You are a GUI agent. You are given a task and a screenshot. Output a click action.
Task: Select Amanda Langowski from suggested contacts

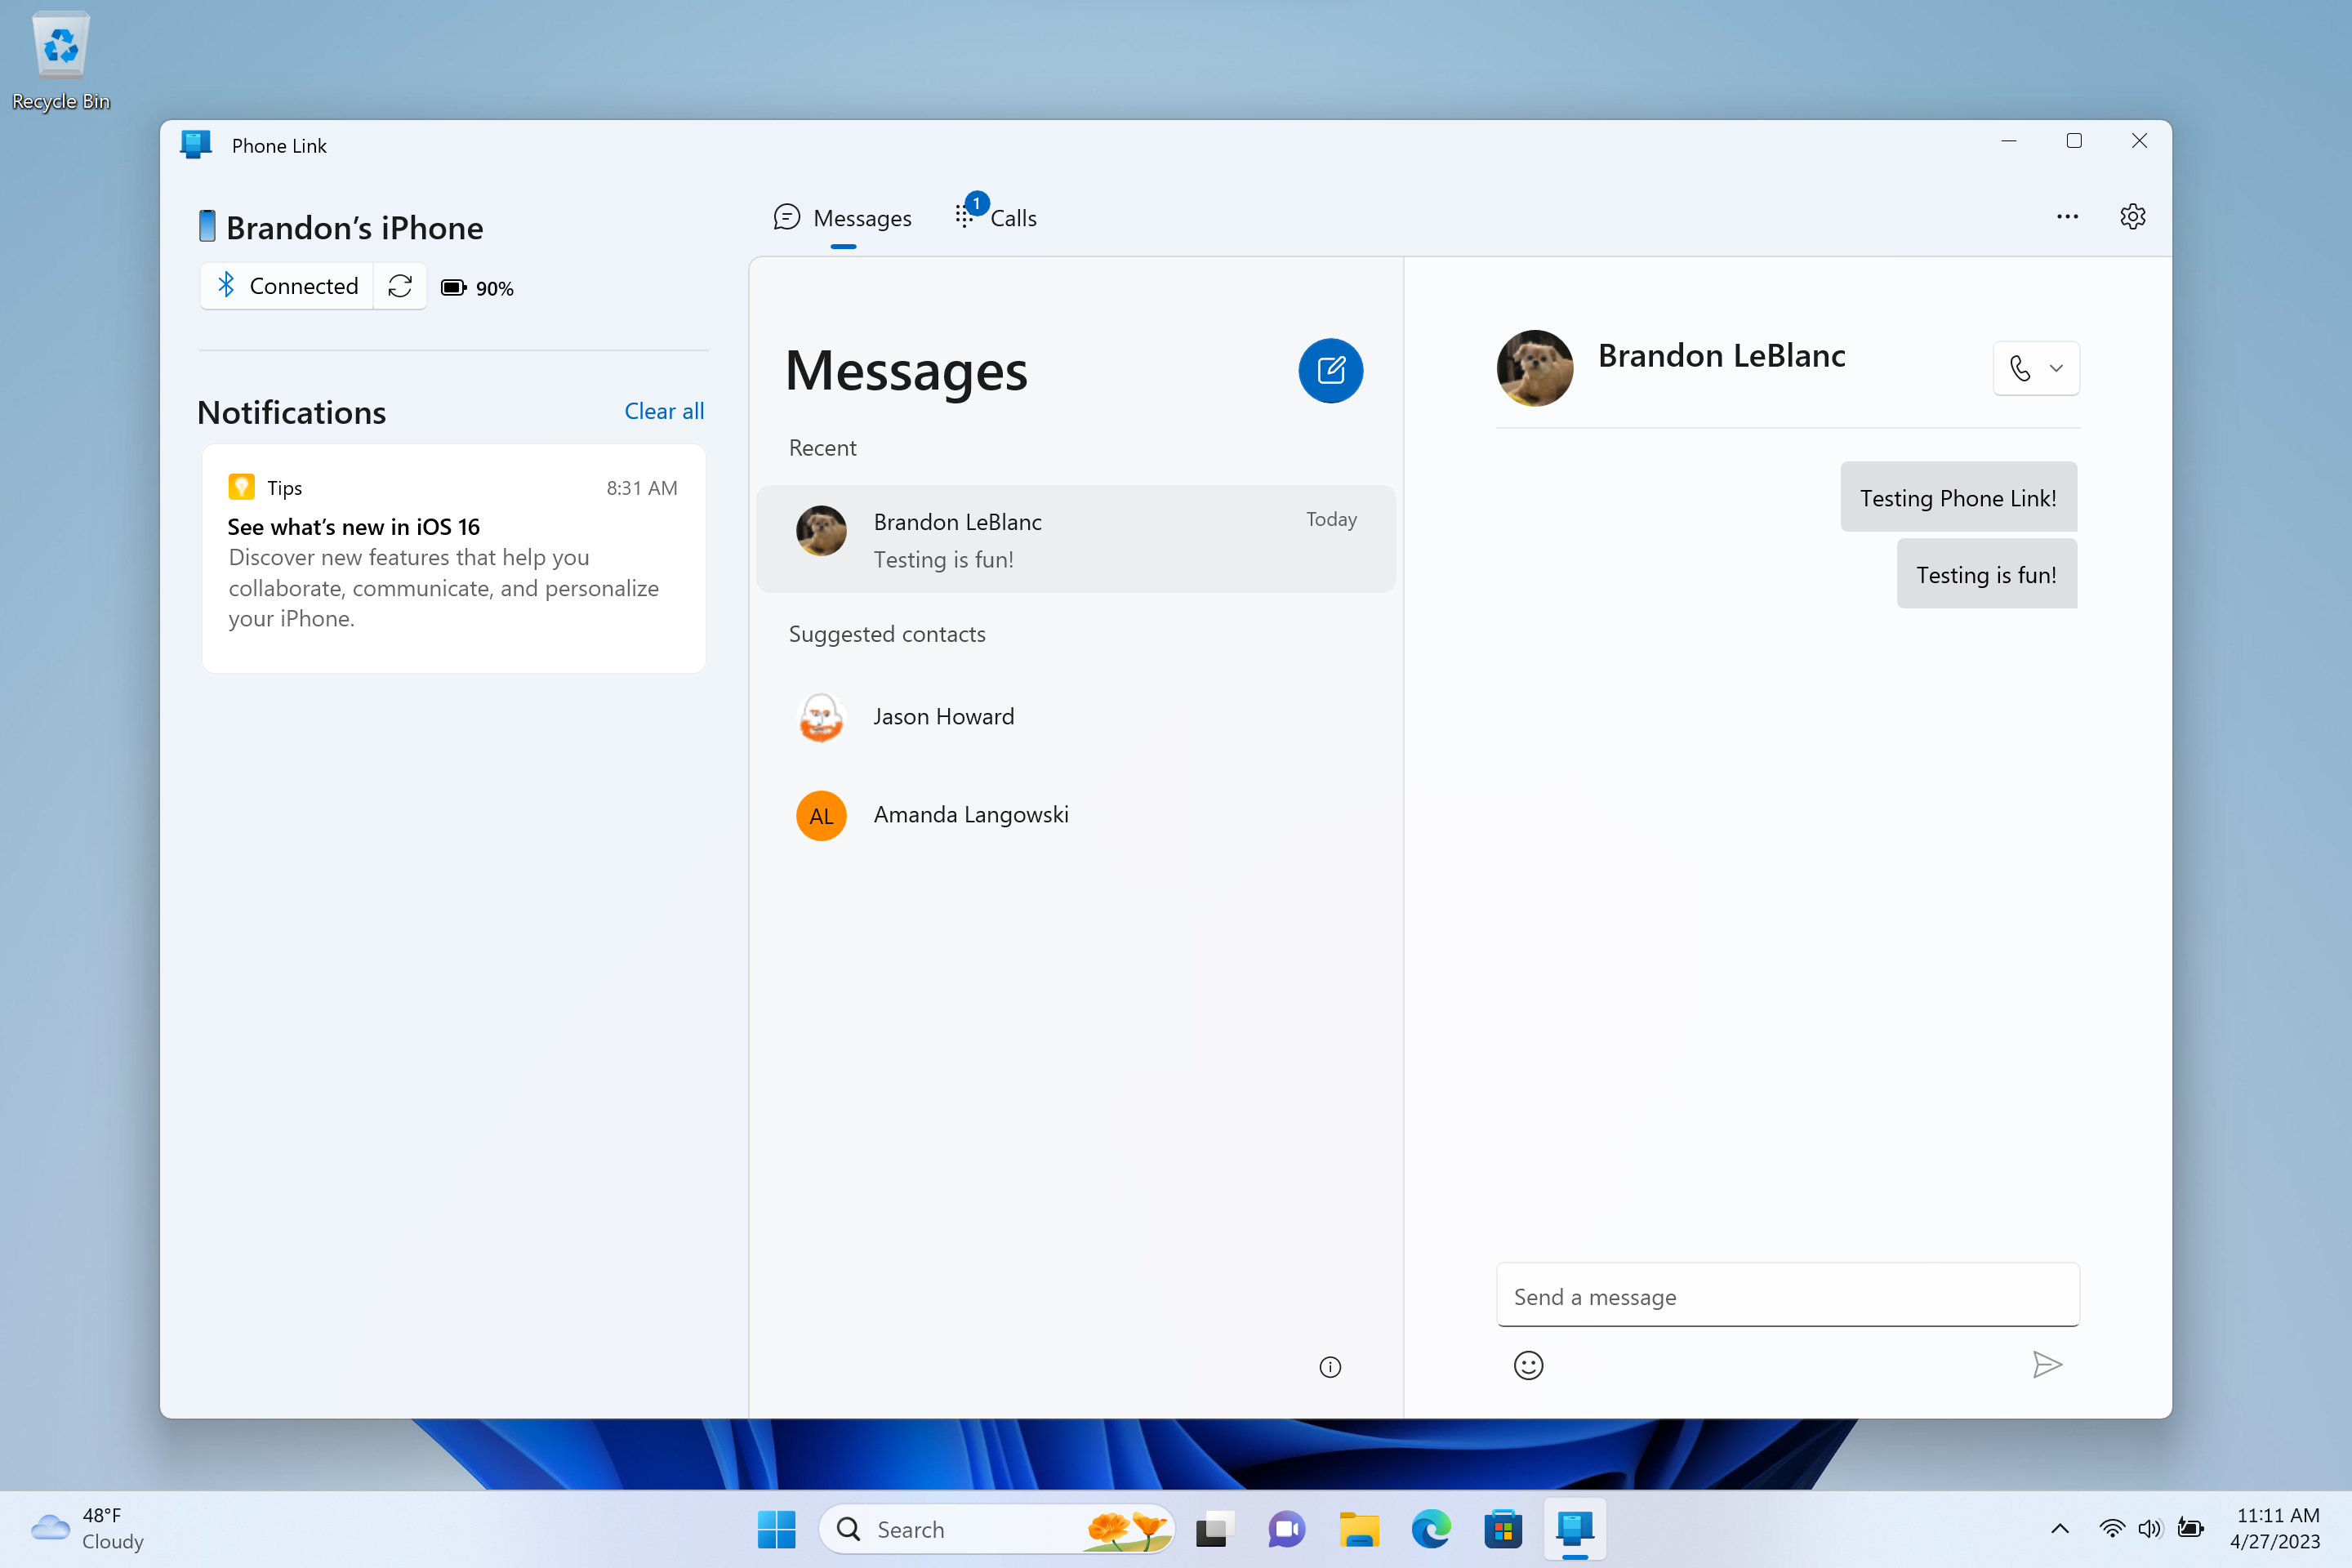(x=969, y=813)
